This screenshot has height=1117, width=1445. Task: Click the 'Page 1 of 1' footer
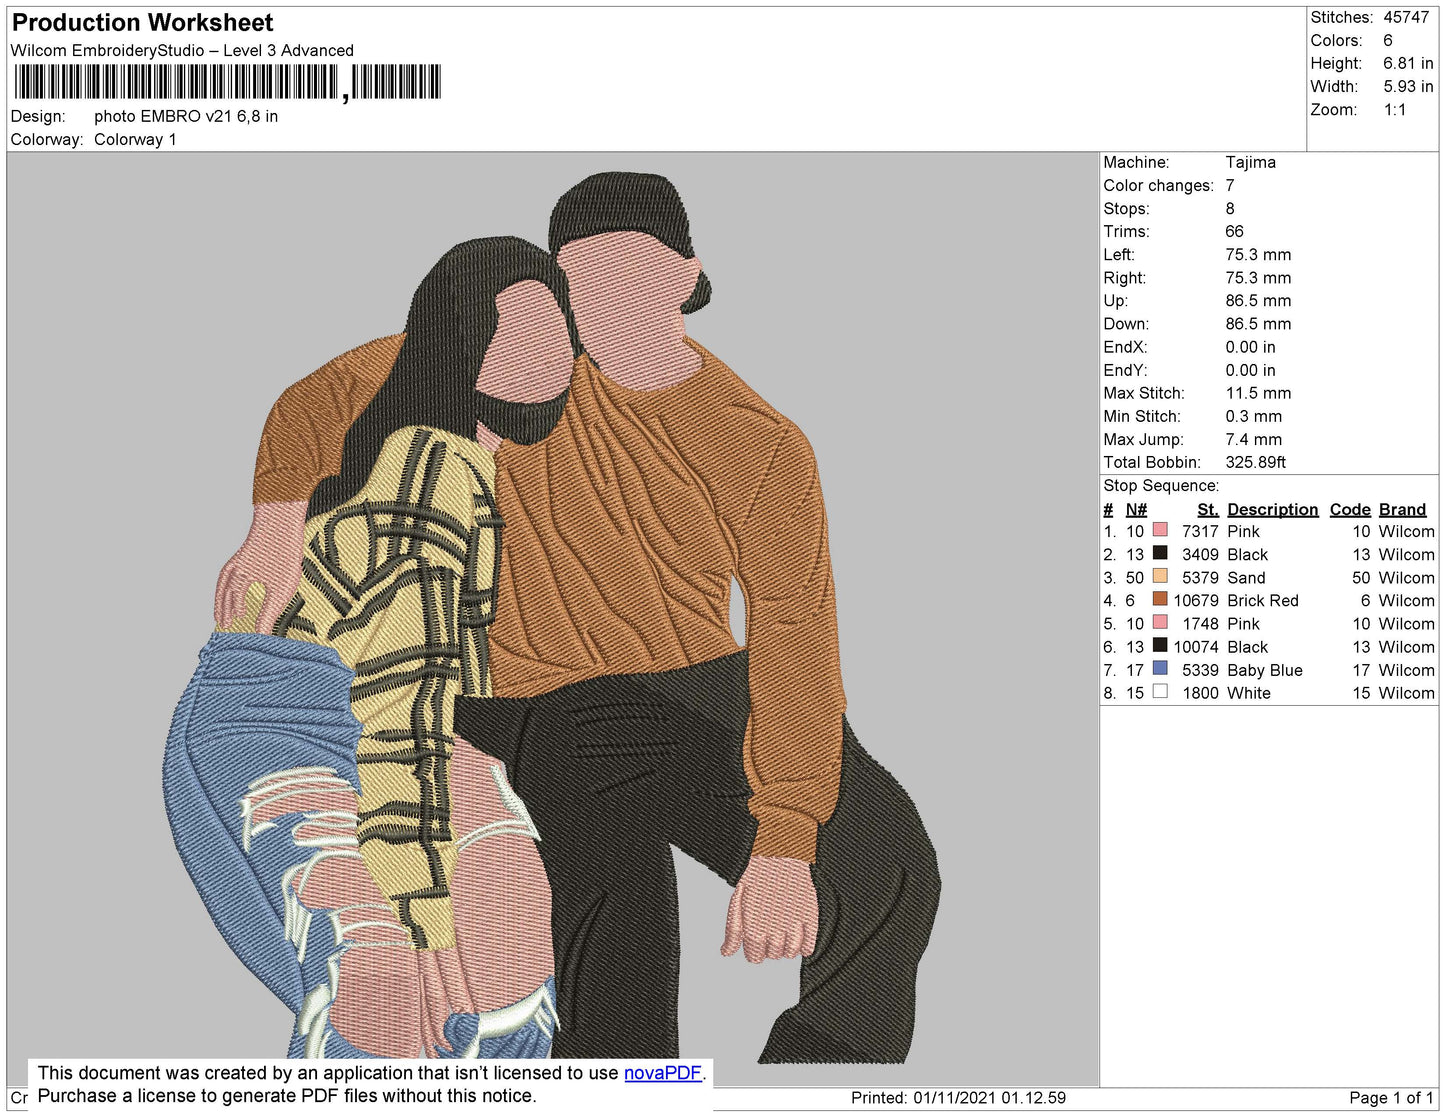tap(1391, 1098)
